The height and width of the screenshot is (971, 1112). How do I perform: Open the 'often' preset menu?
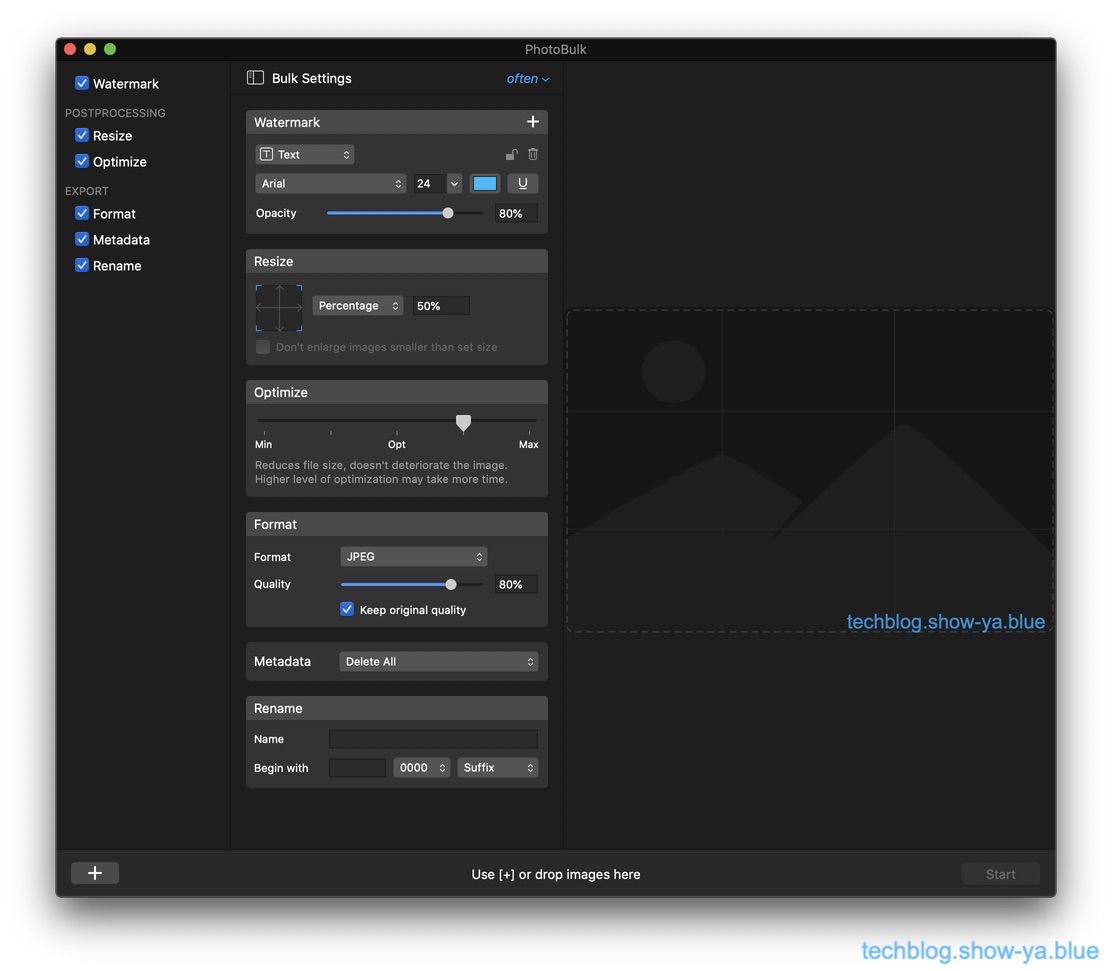tap(527, 79)
